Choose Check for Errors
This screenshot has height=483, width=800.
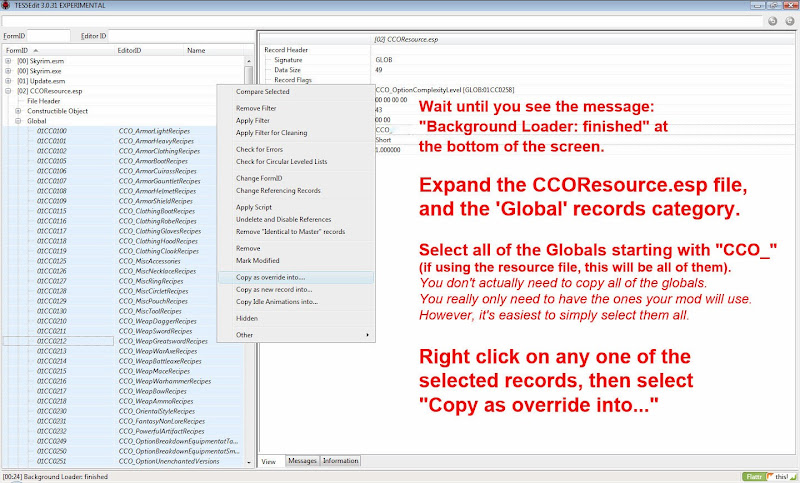259,149
